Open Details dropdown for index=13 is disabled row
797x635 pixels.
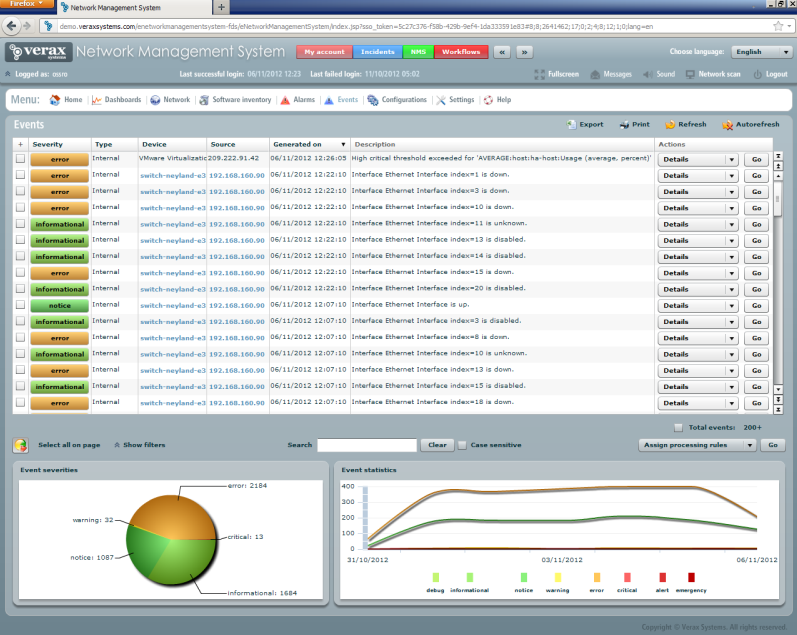[698, 240]
